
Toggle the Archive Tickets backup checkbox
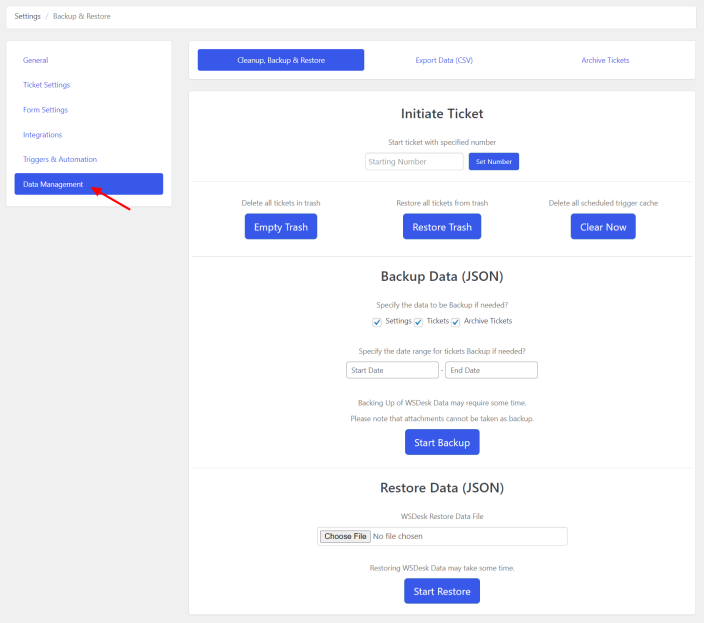coord(456,322)
